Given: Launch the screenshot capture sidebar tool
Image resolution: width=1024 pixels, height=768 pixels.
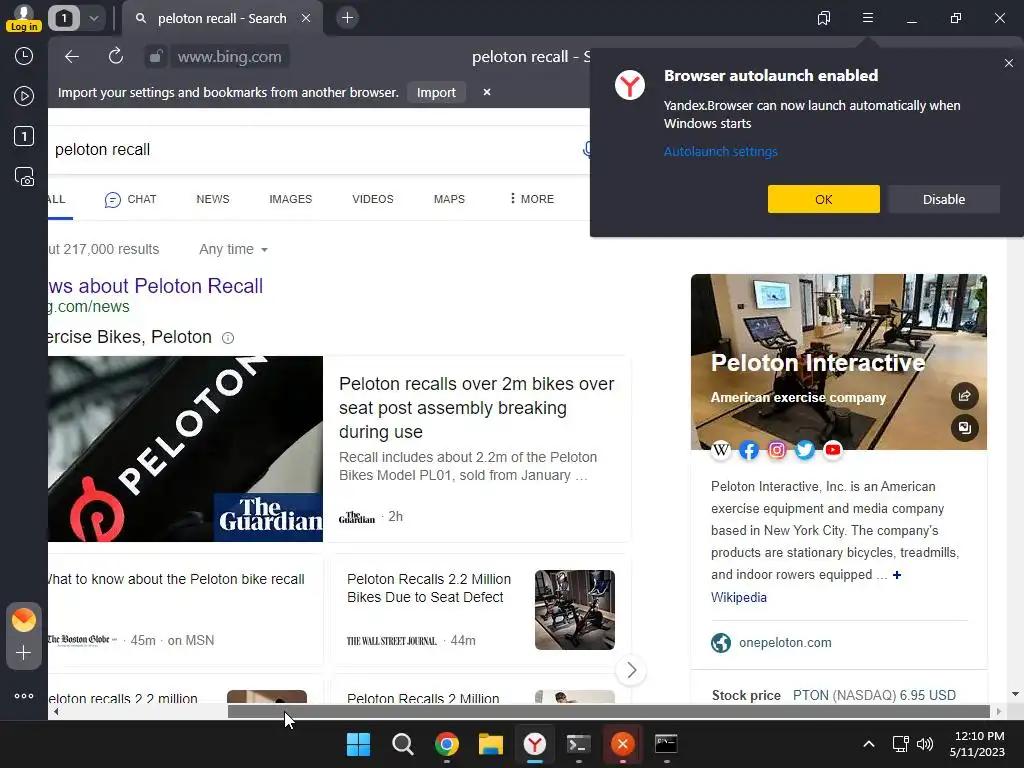Looking at the screenshot, I should [24, 176].
